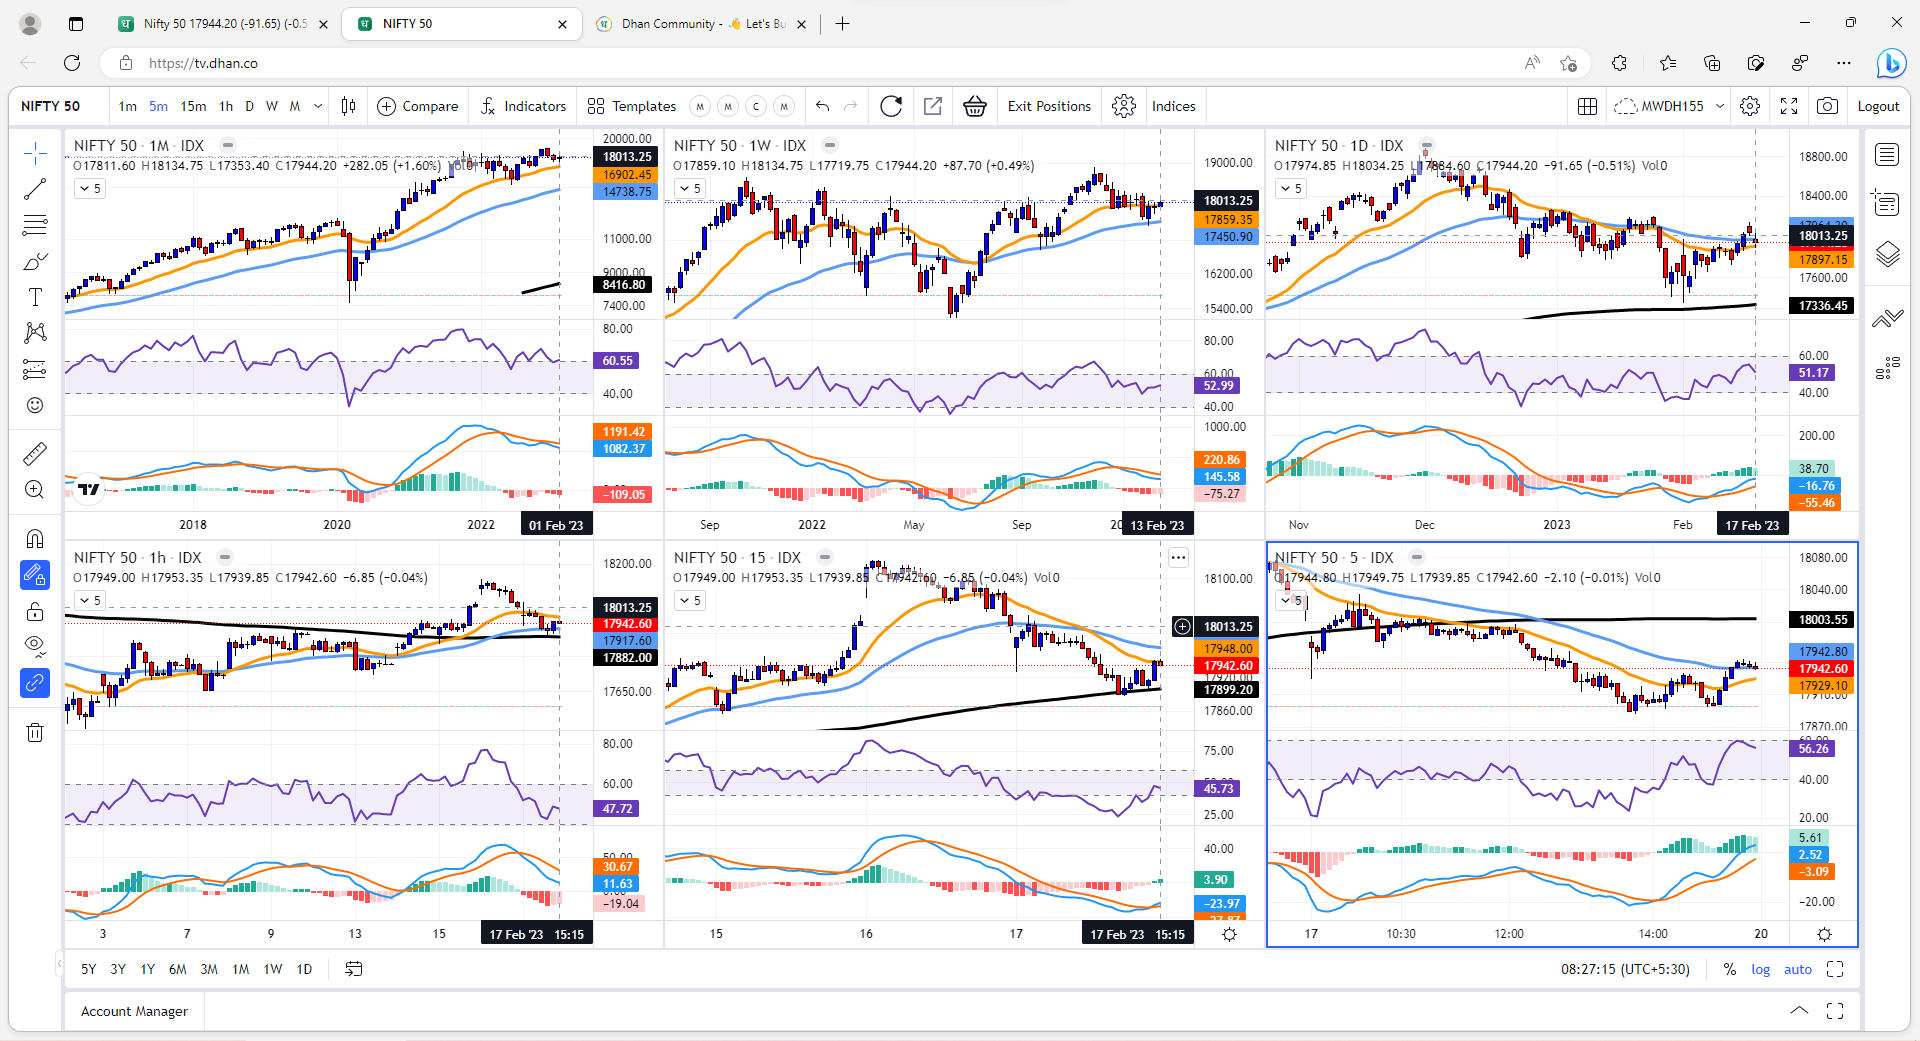1920x1041 pixels.
Task: Open the Indices menu
Action: [1173, 106]
